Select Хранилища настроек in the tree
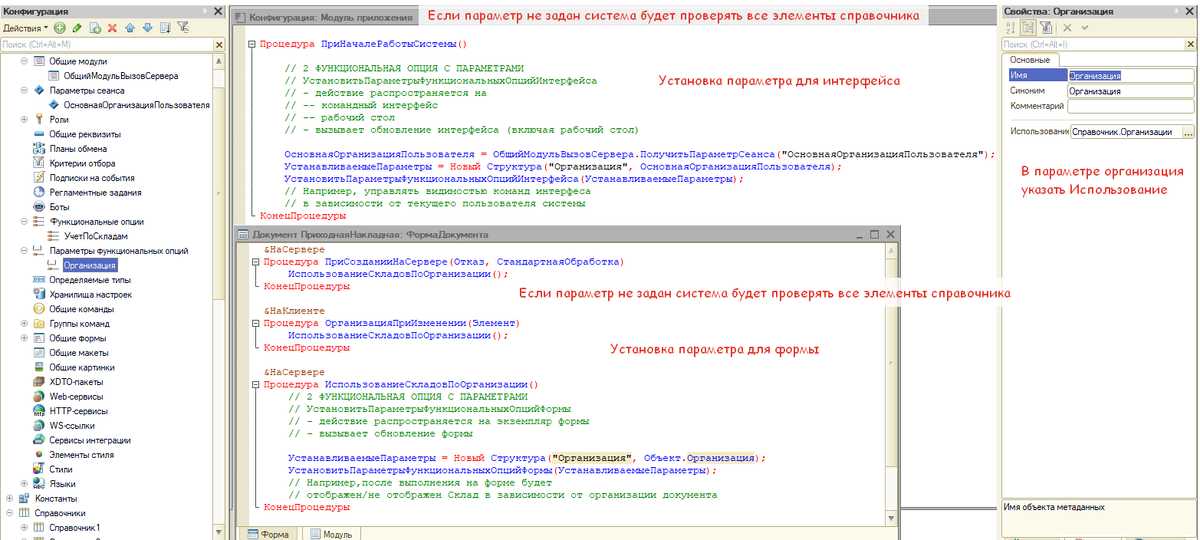1200x540 pixels. point(90,294)
